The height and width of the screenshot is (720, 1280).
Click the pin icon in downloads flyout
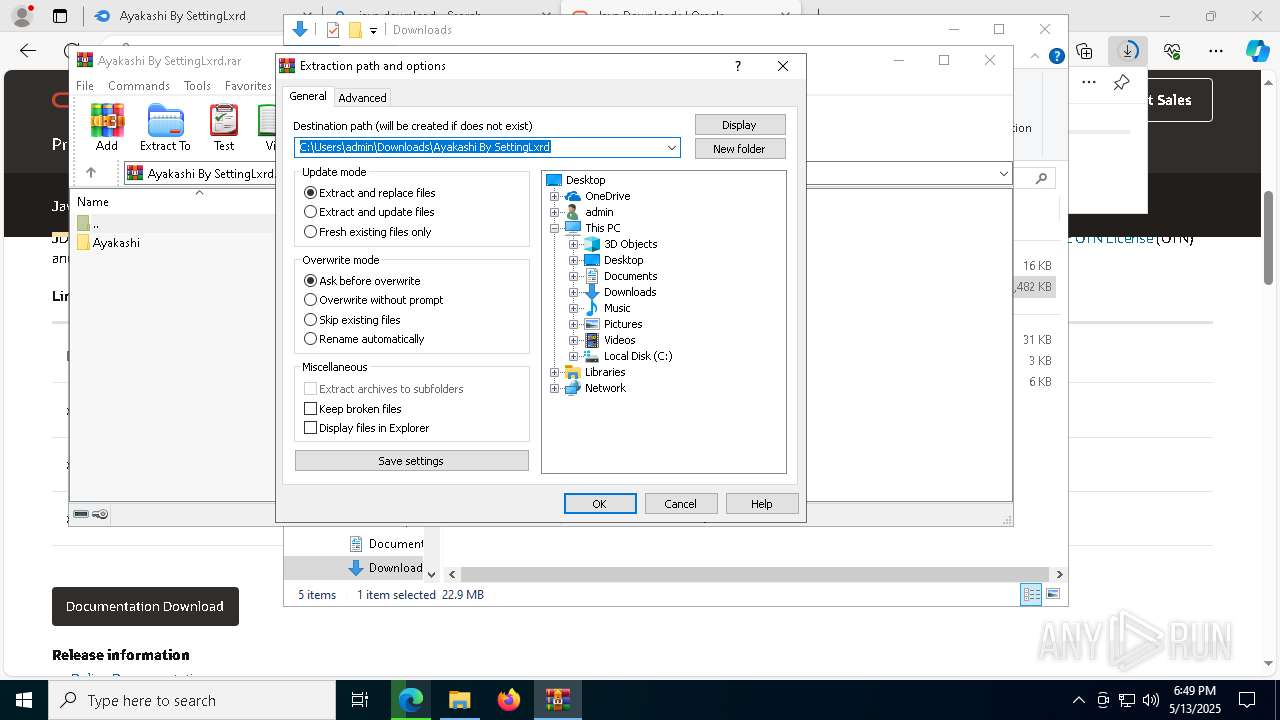click(1122, 83)
